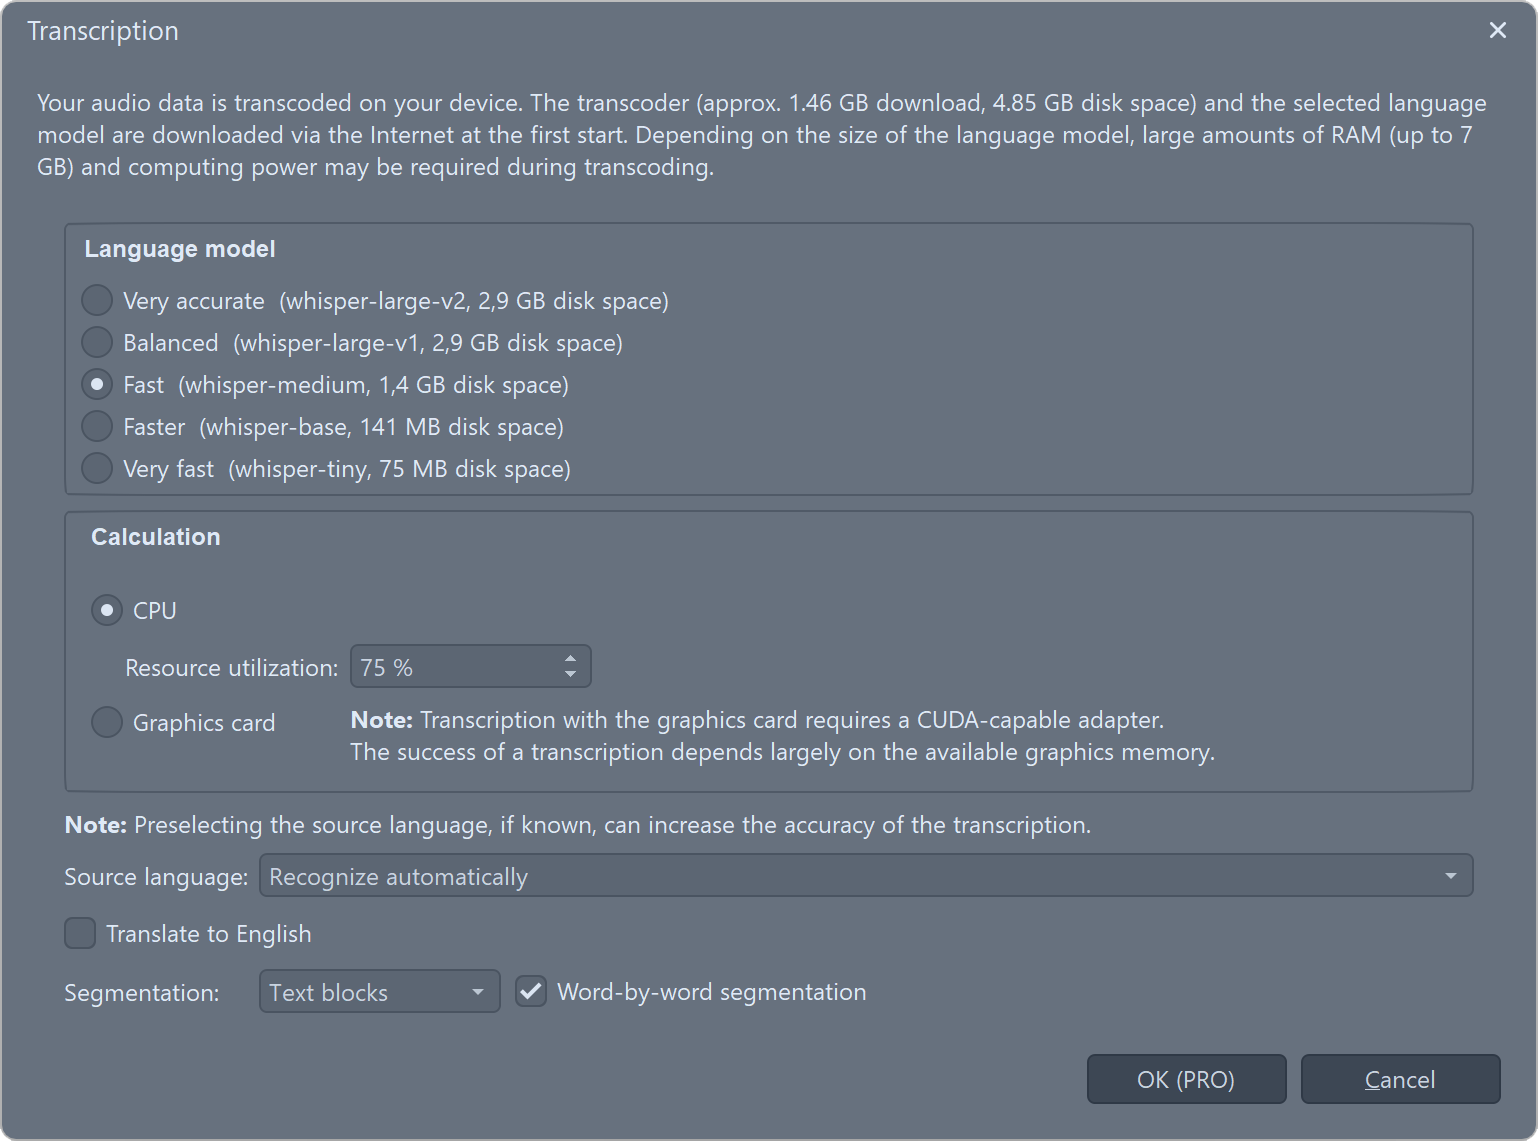Close the Transcription dialog
Viewport: 1538px width, 1141px height.
click(1498, 31)
